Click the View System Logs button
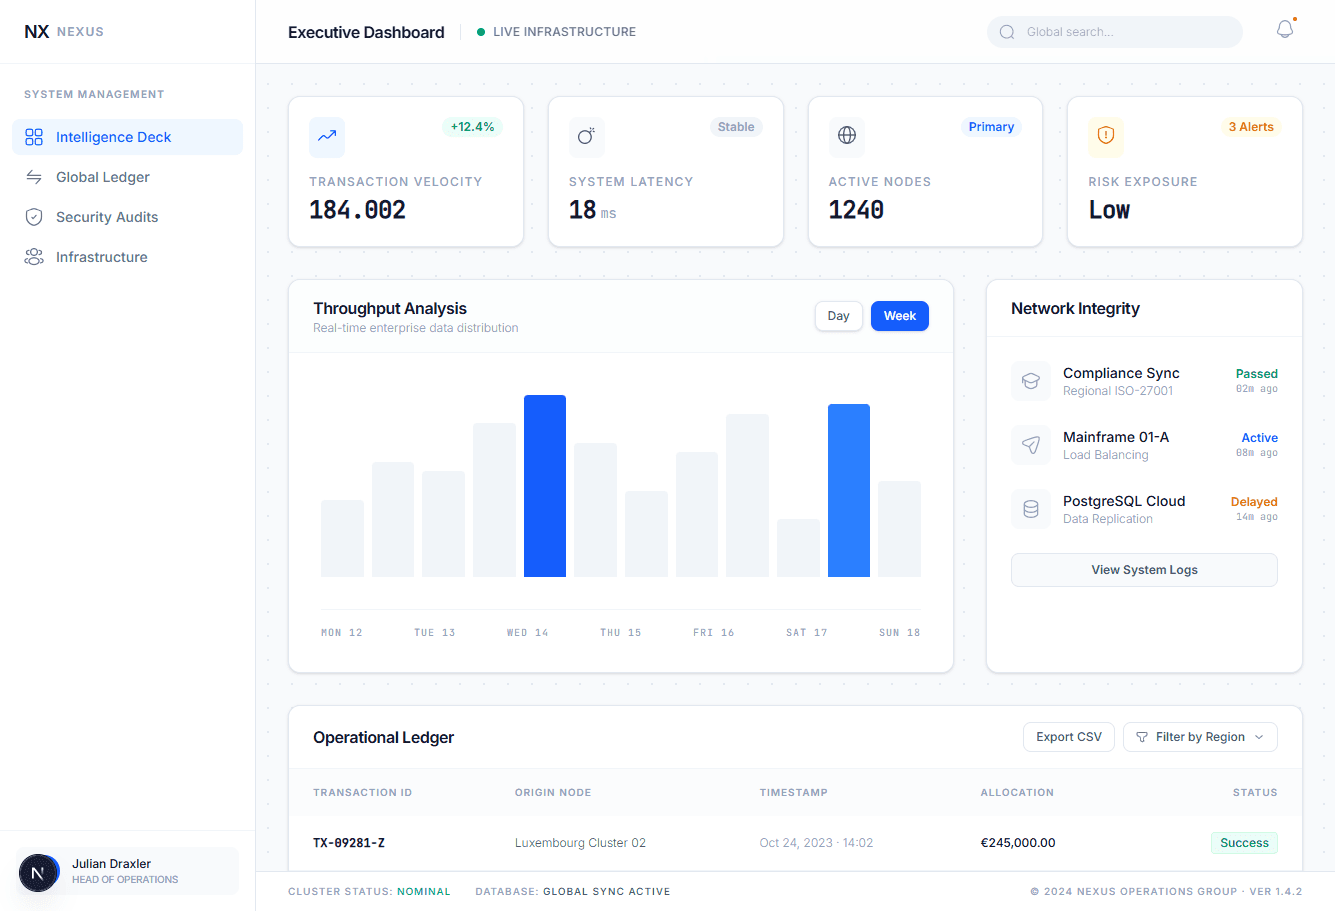Screen dimensions: 1335x911 coord(1143,569)
